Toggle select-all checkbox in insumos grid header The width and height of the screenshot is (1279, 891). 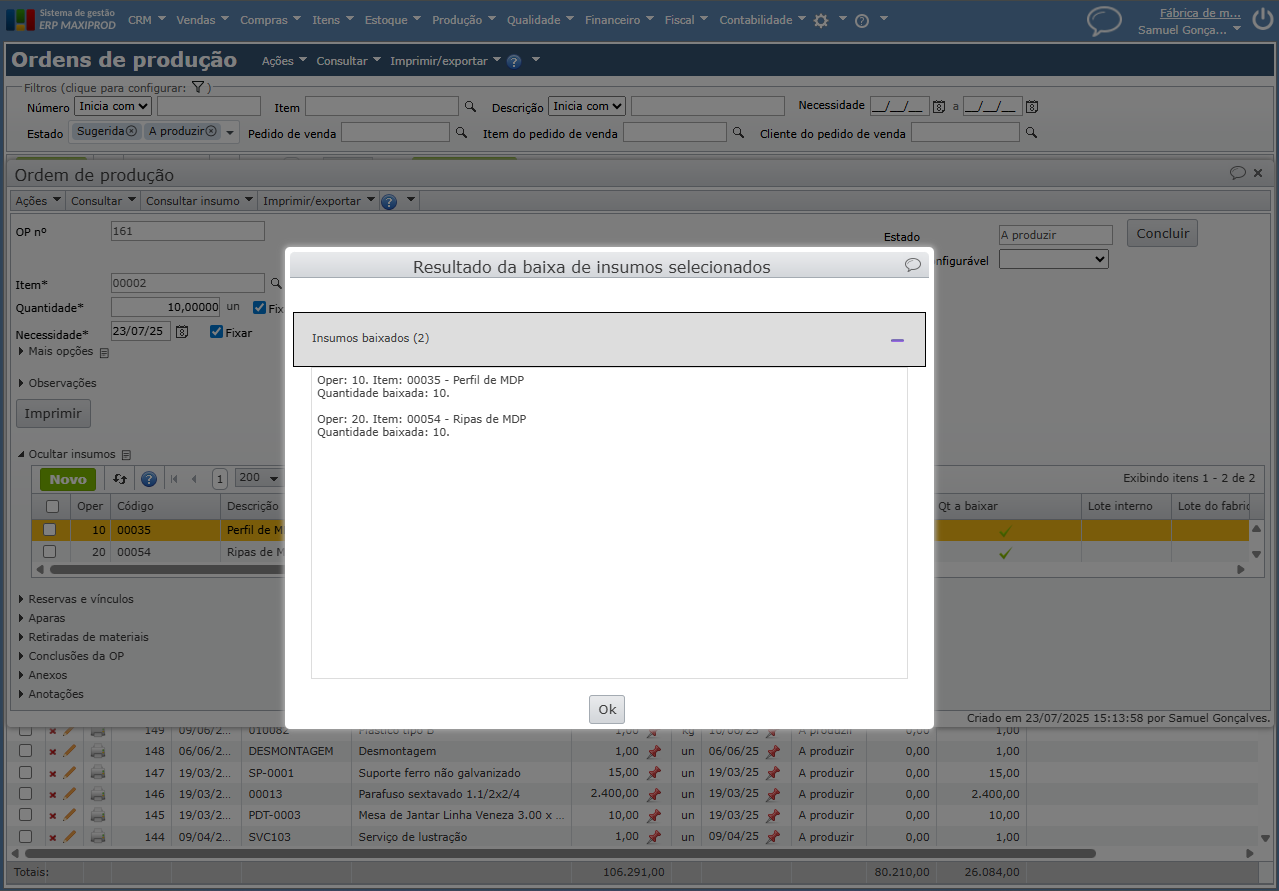coord(53,506)
